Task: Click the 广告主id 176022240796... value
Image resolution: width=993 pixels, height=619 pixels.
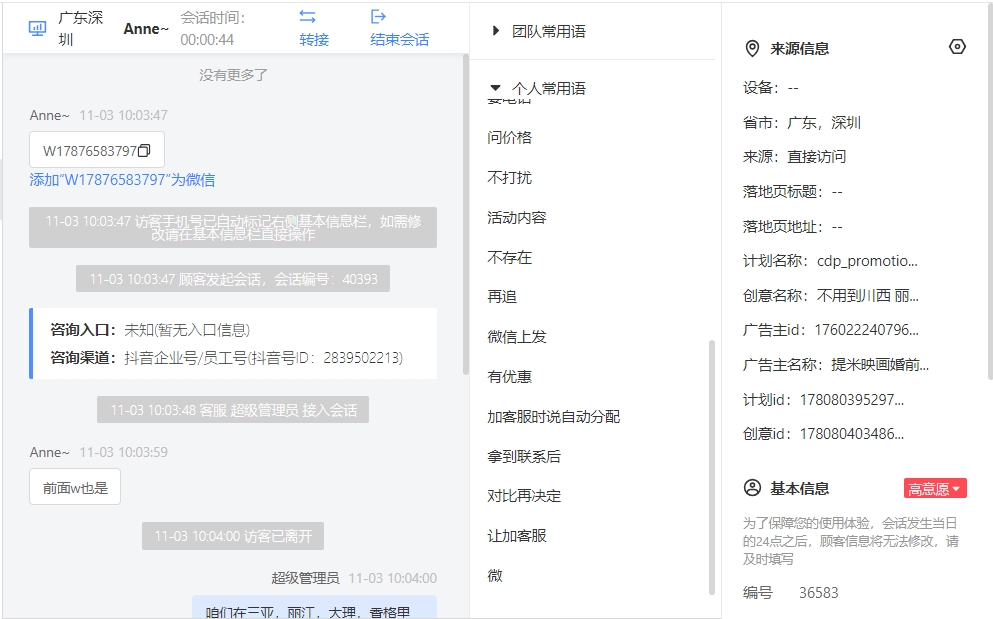Action: 866,330
